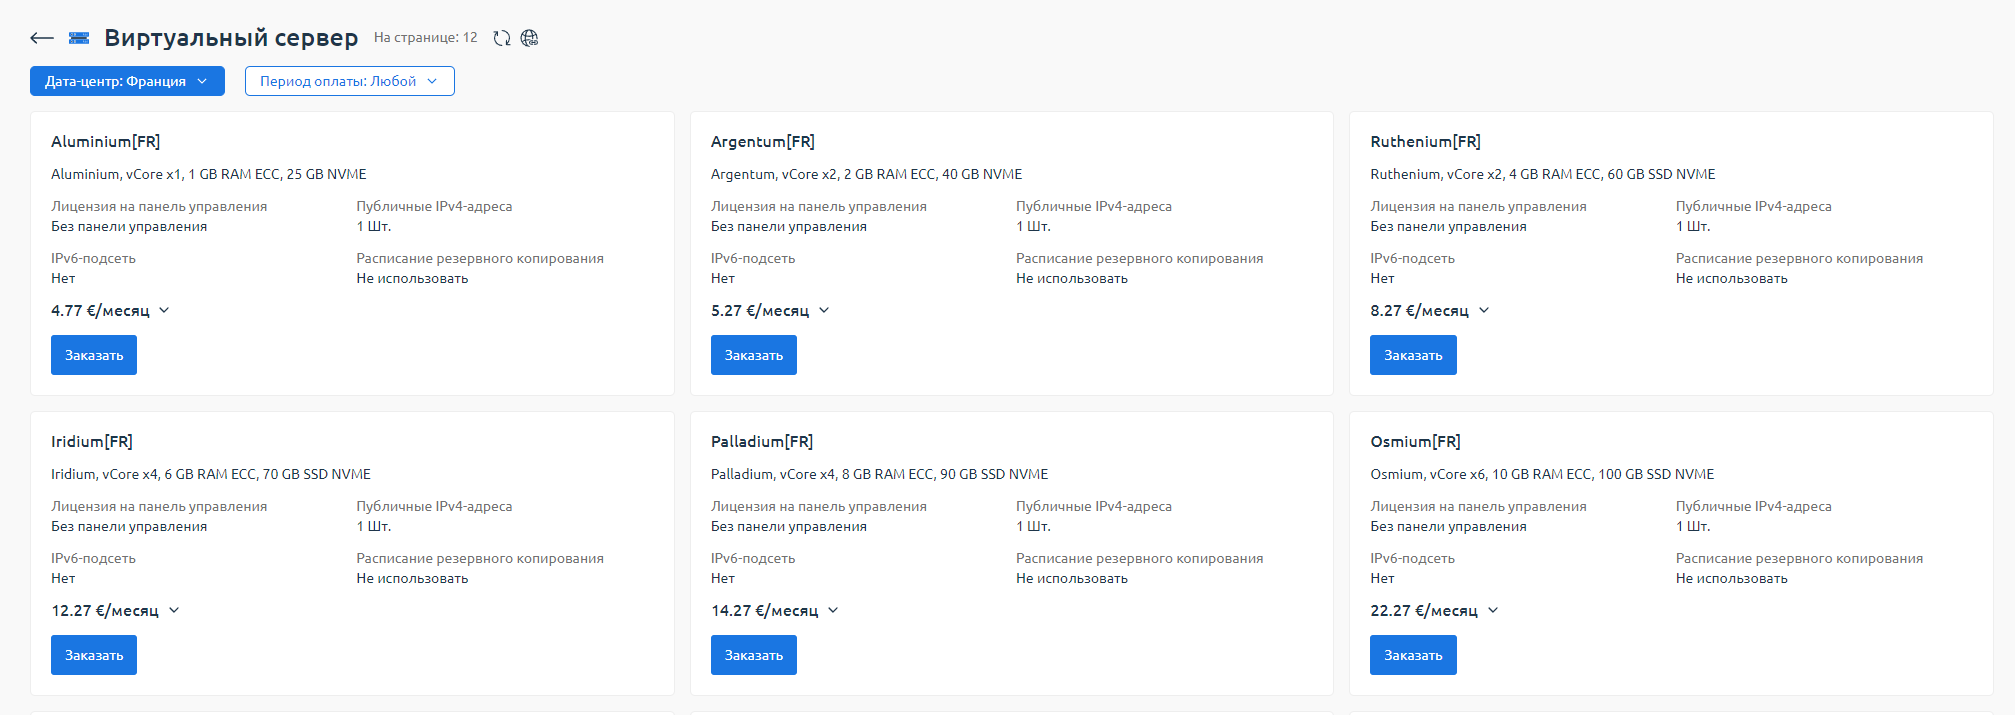2015x715 pixels.
Task: Order the Palladium[FR] plan
Action: coord(754,655)
